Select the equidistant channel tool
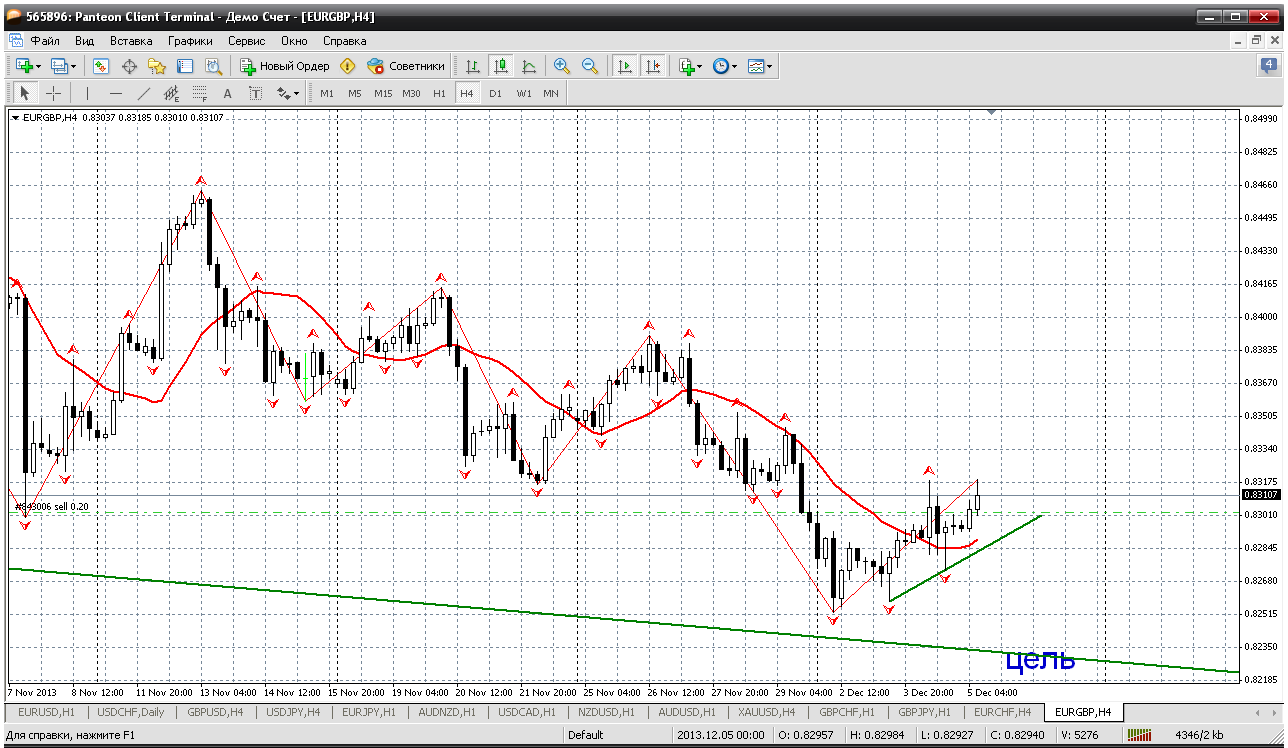1288x748 pixels. coord(172,93)
